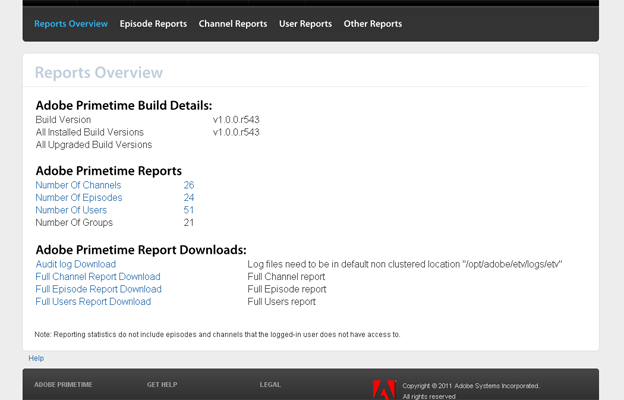Viewport: 624px width, 400px height.
Task: Click the Number Of Groups label
Action: 74,222
